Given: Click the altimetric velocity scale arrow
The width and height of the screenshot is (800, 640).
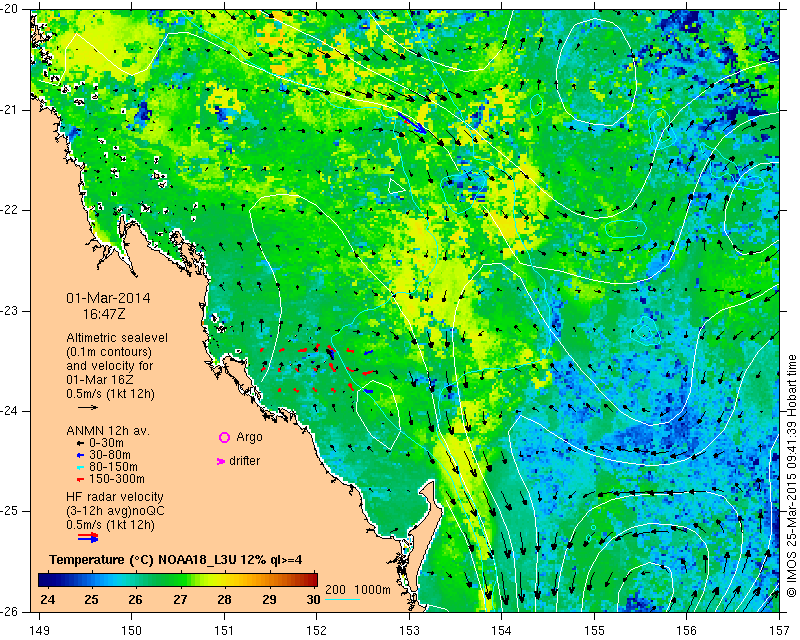Looking at the screenshot, I should (87, 407).
